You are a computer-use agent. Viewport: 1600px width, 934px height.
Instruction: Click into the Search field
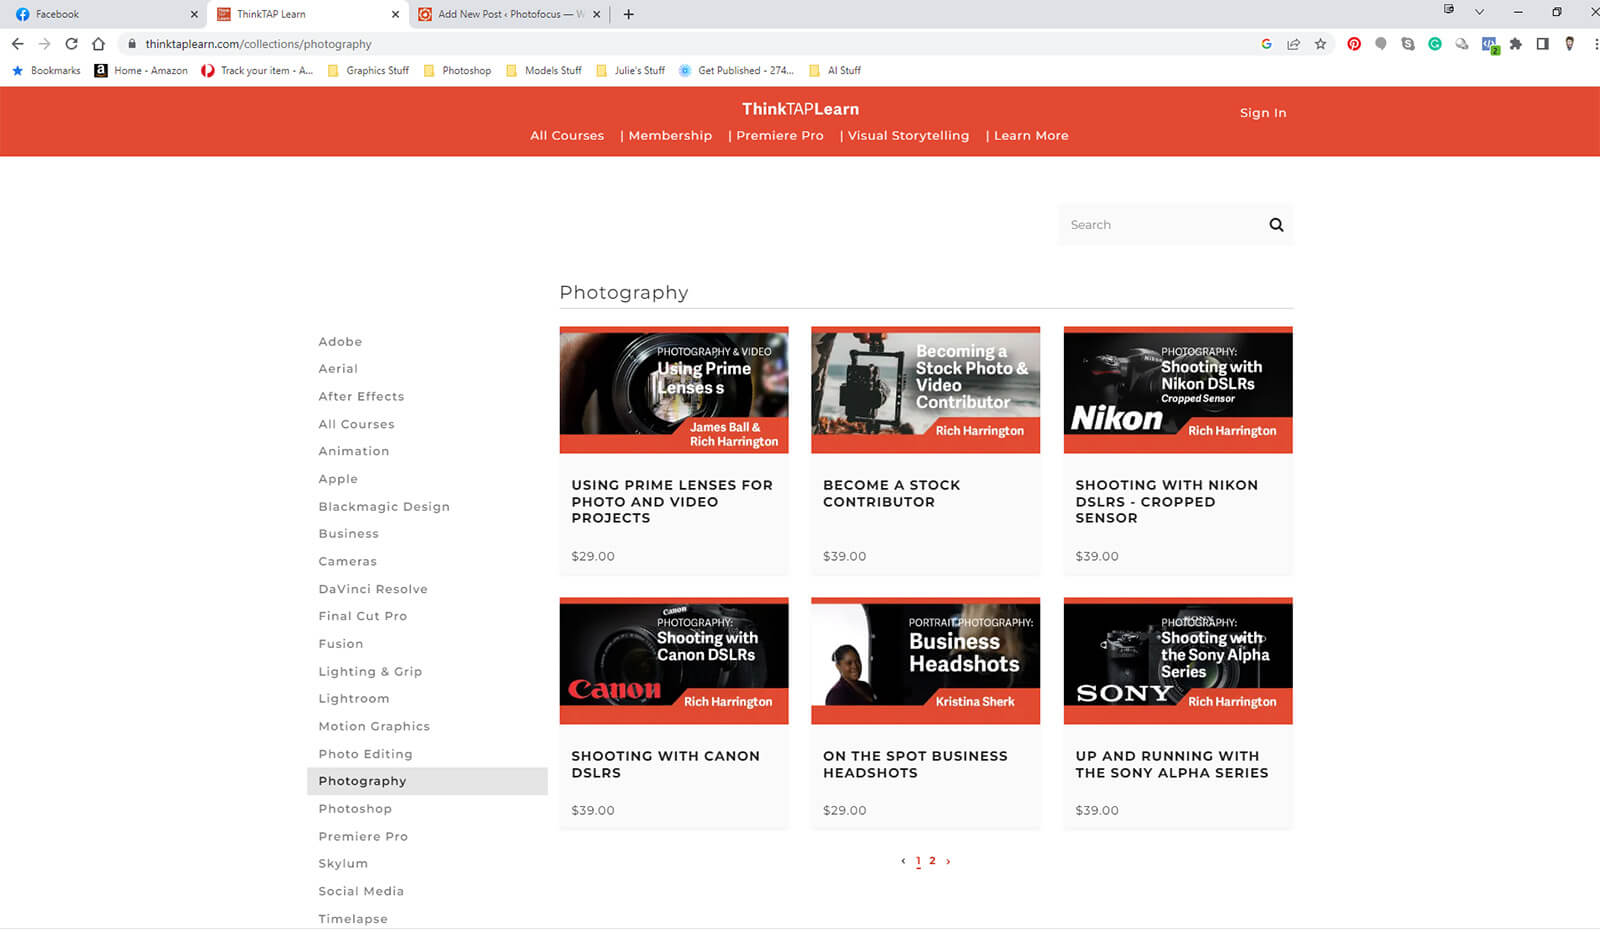coord(1160,225)
